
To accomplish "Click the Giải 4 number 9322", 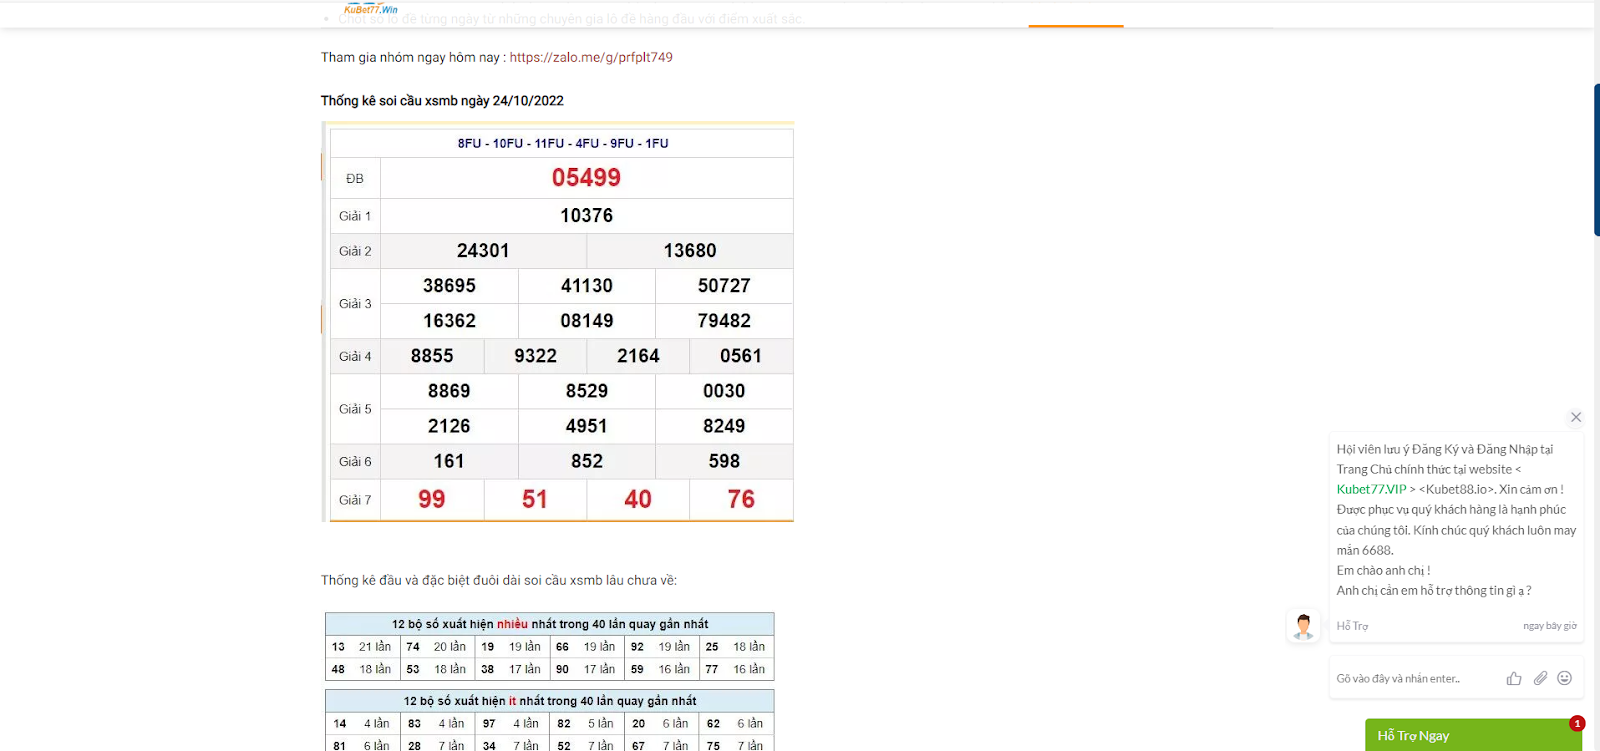I will point(535,356).
